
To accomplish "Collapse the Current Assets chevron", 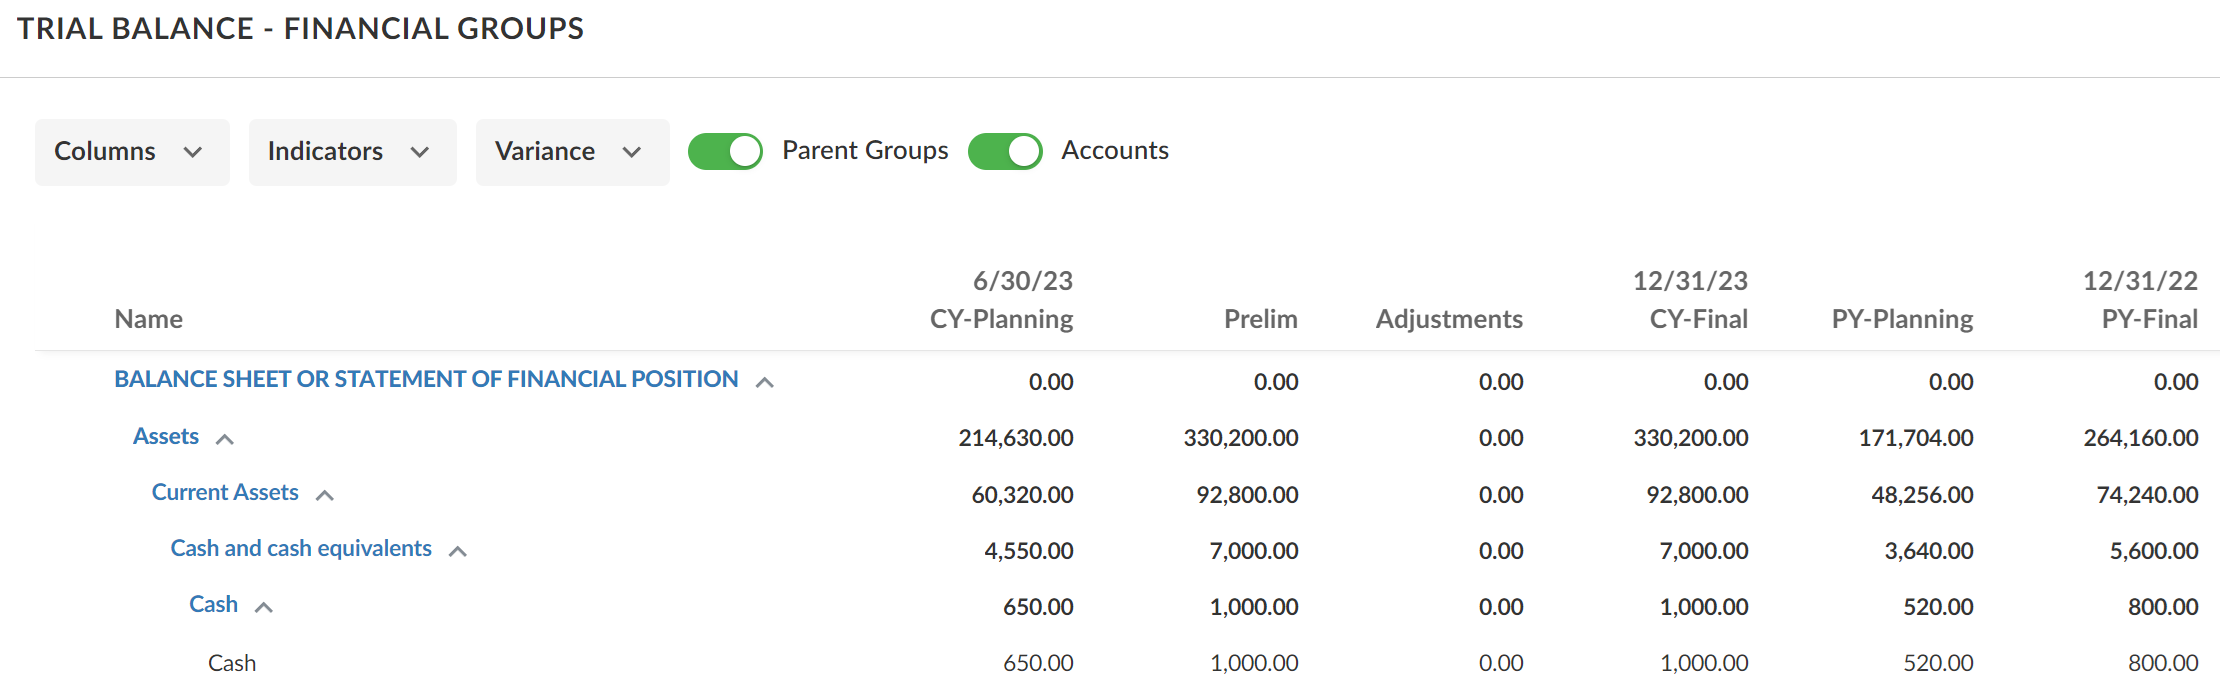I will pyautogui.click(x=325, y=495).
